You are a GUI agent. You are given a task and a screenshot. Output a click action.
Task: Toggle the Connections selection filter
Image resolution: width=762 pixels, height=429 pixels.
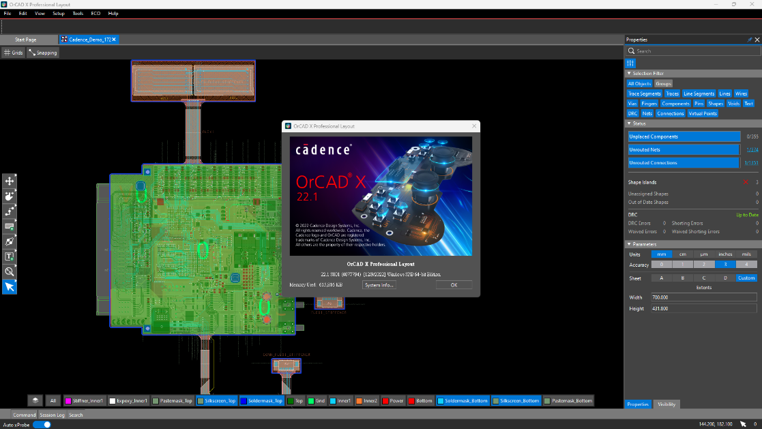670,114
